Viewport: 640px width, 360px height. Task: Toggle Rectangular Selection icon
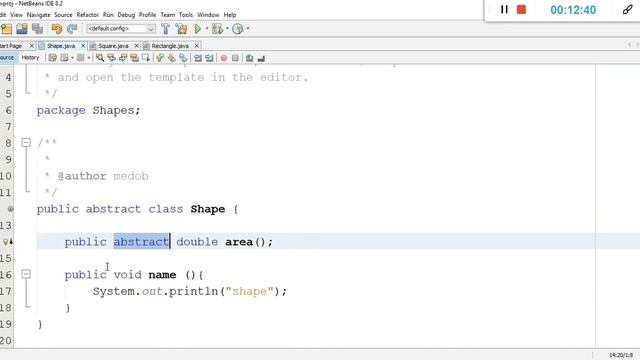tap(146, 58)
